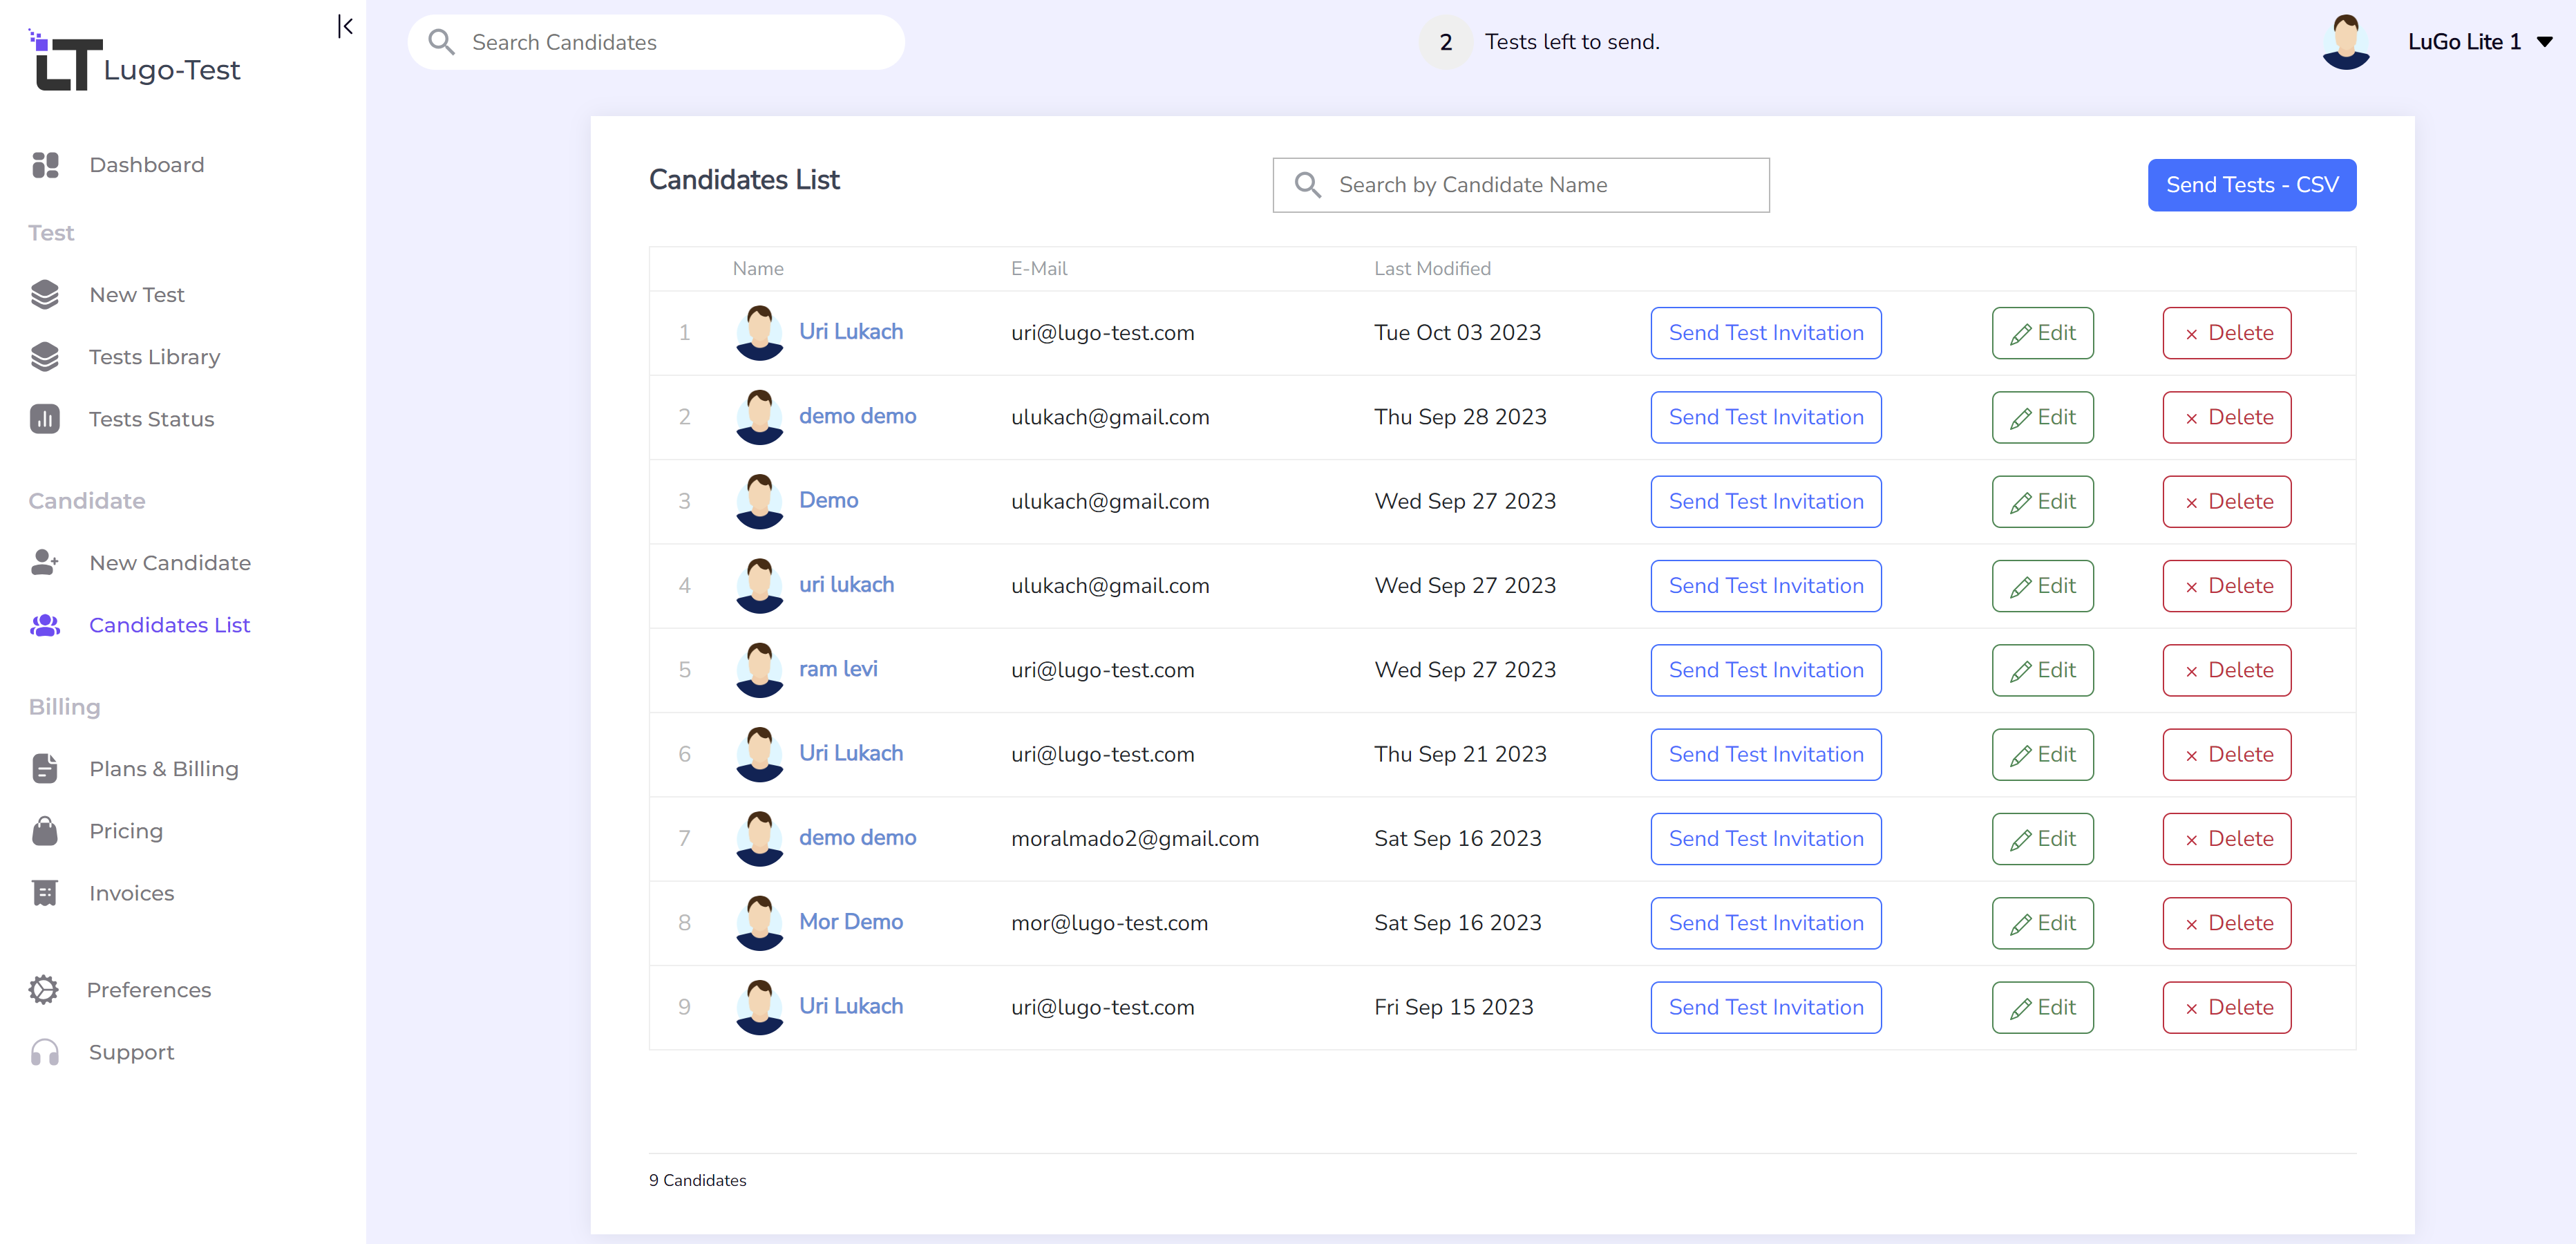Open the user avatar menu in header
The image size is (2576, 1244).
click(2346, 42)
